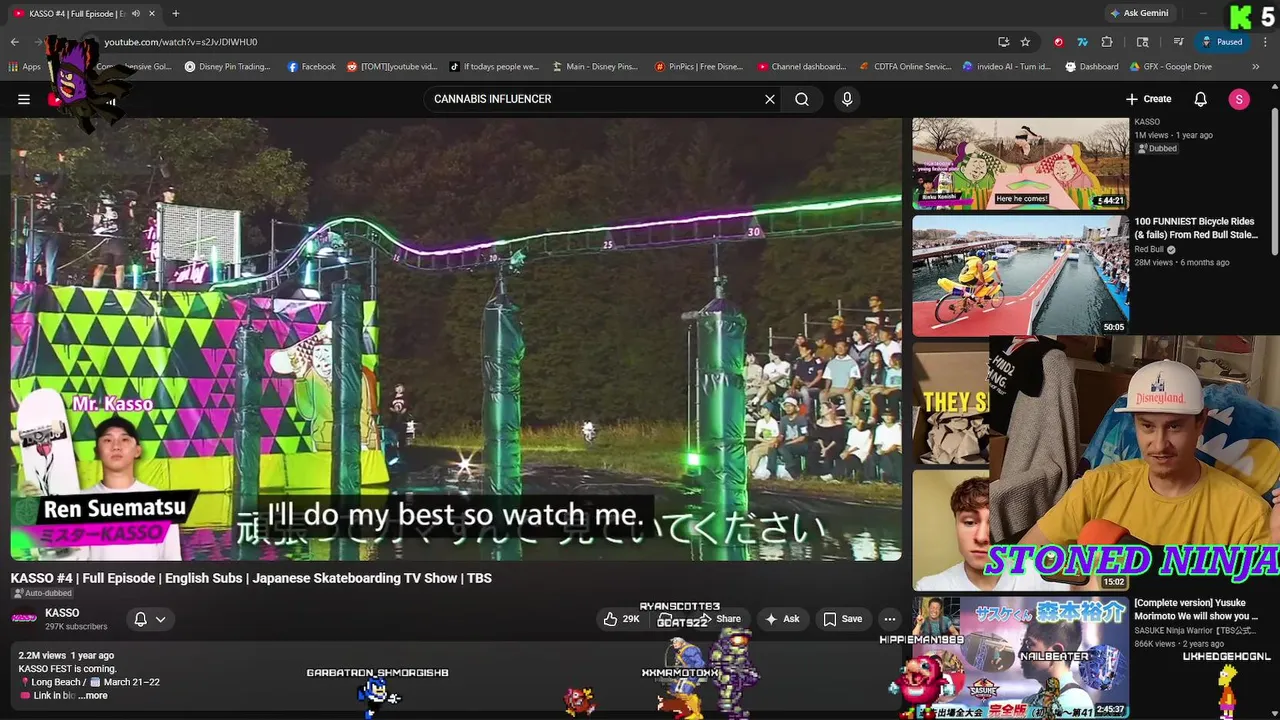The width and height of the screenshot is (1280, 720).
Task: Open the 100 FUNNIEST Bicycle Rides thumbnail
Action: tap(1020, 275)
